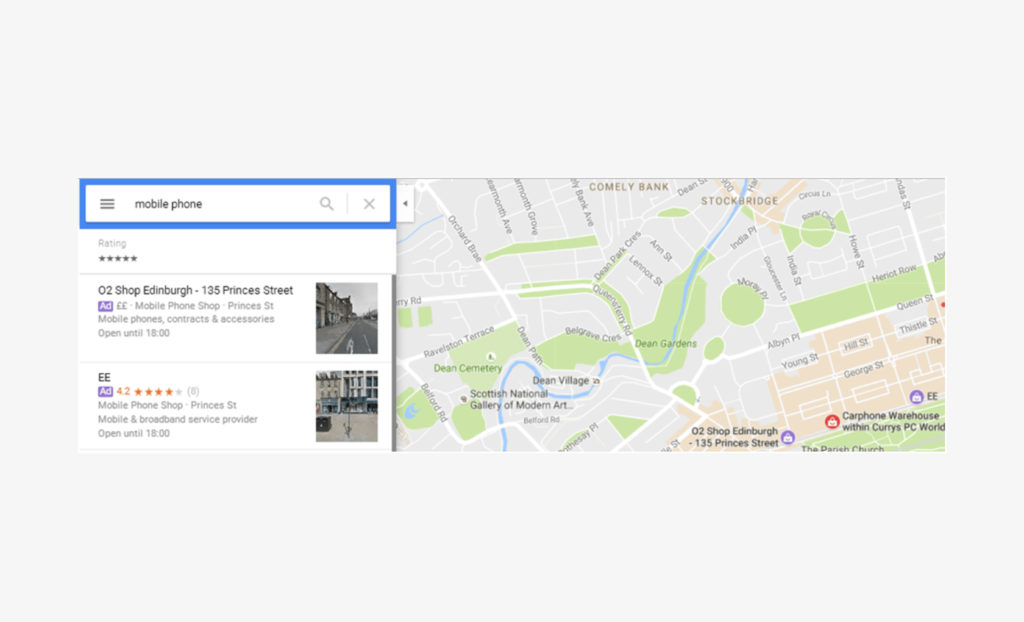Clear the search with the X icon
Viewport: 1024px width, 622px height.
tap(369, 204)
